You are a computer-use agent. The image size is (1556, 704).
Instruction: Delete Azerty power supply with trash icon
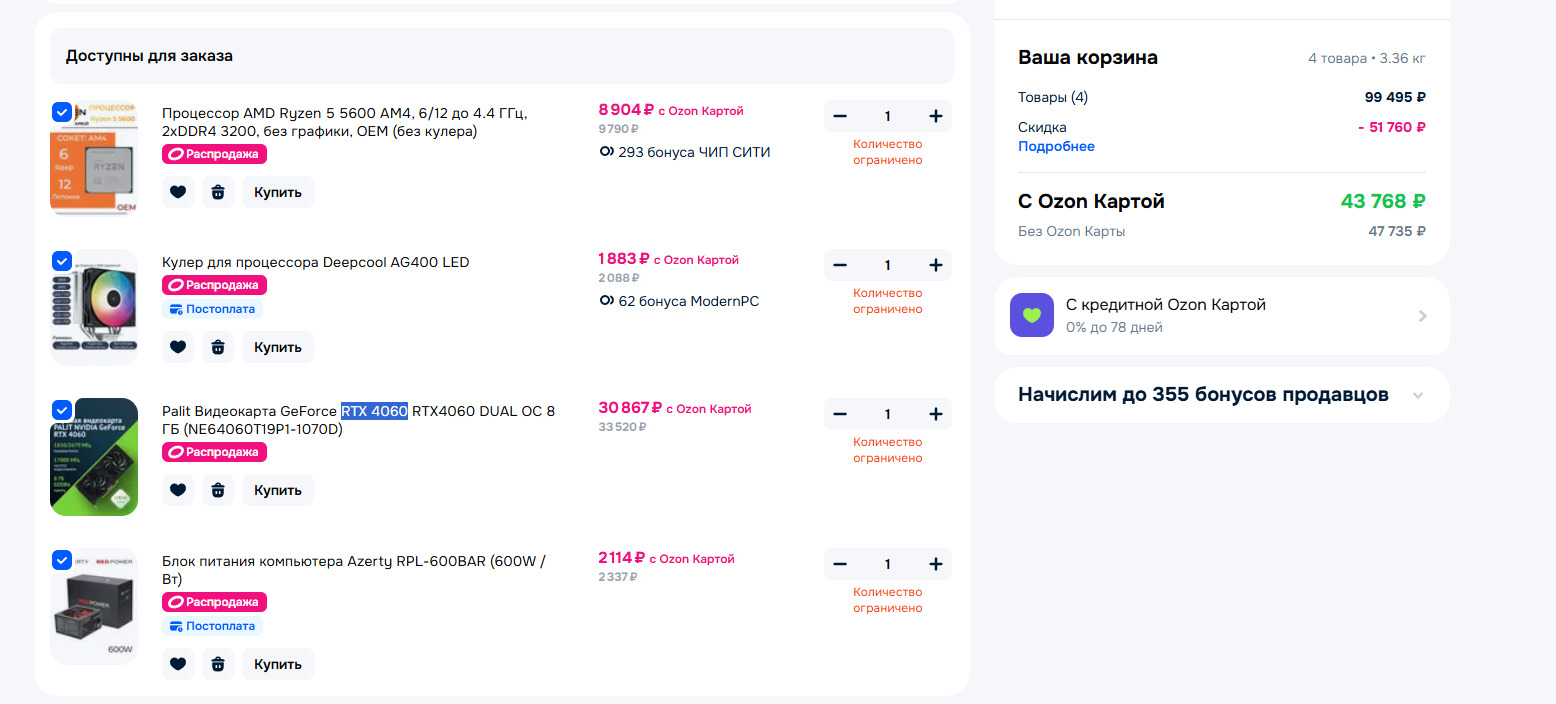[218, 664]
